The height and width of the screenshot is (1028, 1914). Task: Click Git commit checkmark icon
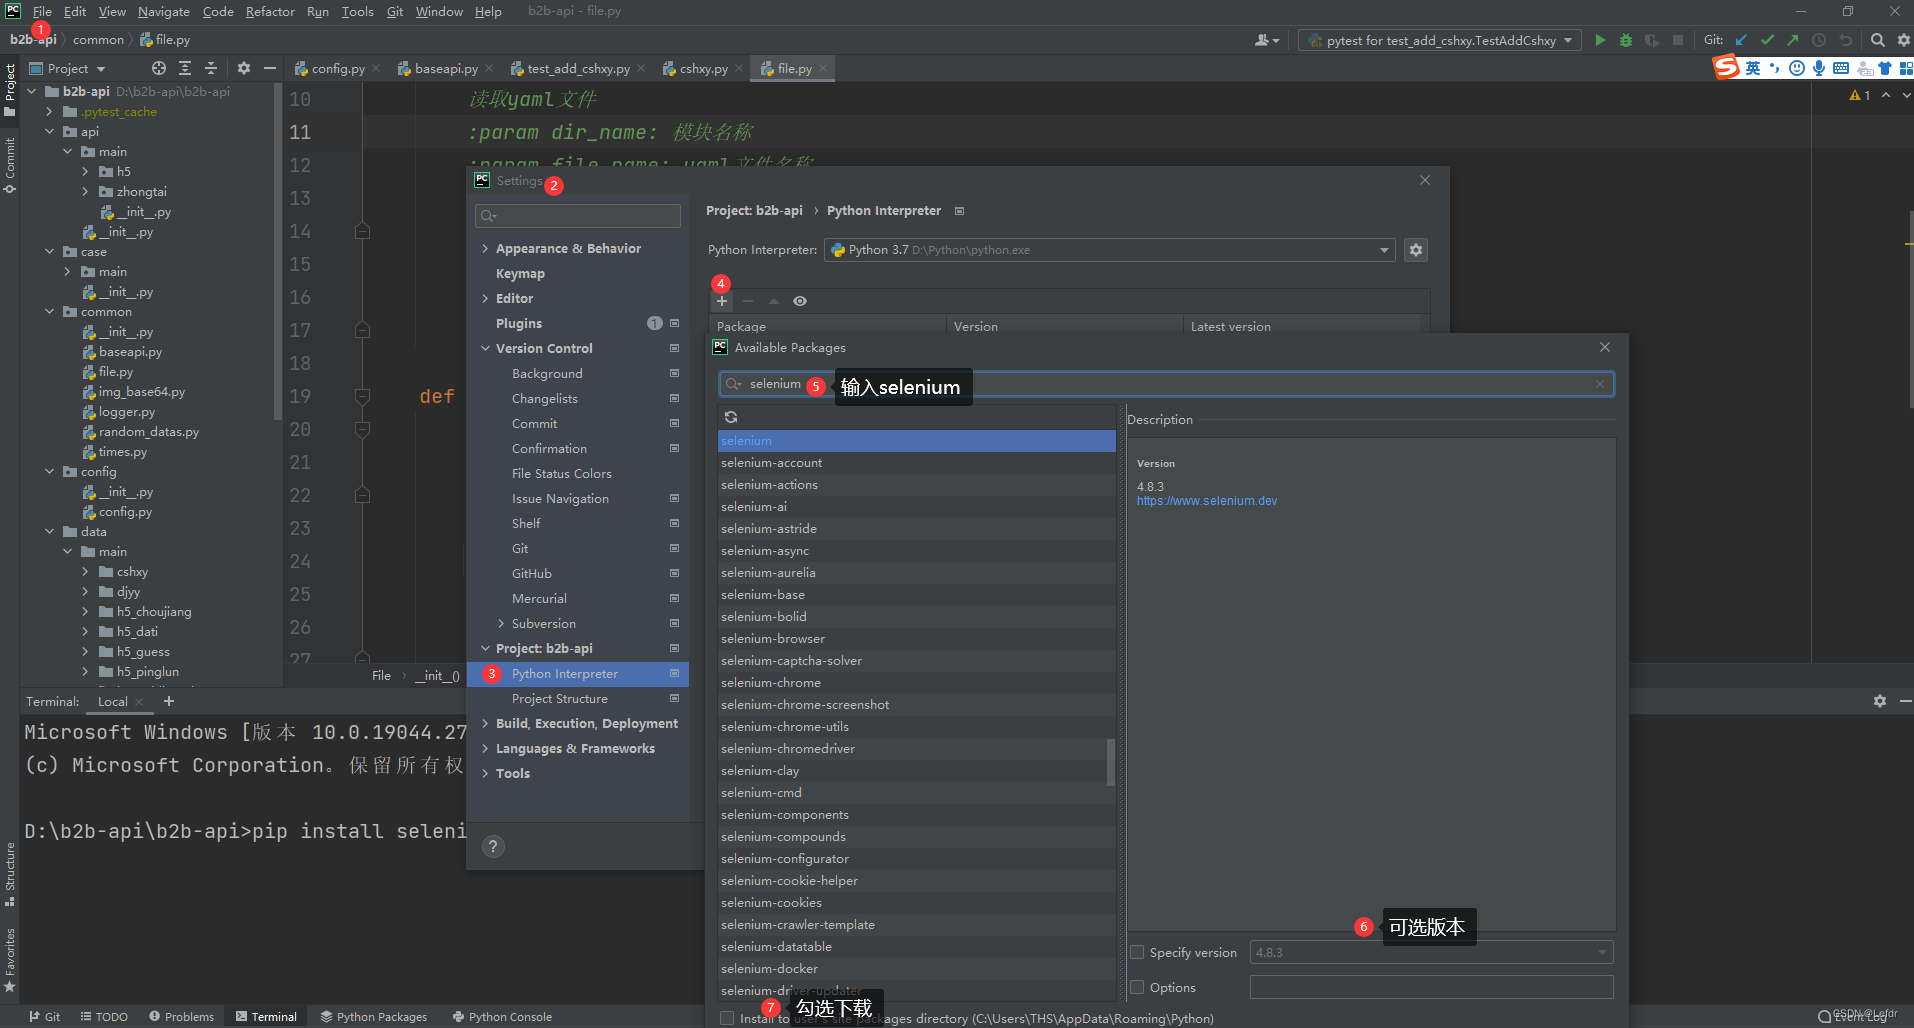point(1767,40)
